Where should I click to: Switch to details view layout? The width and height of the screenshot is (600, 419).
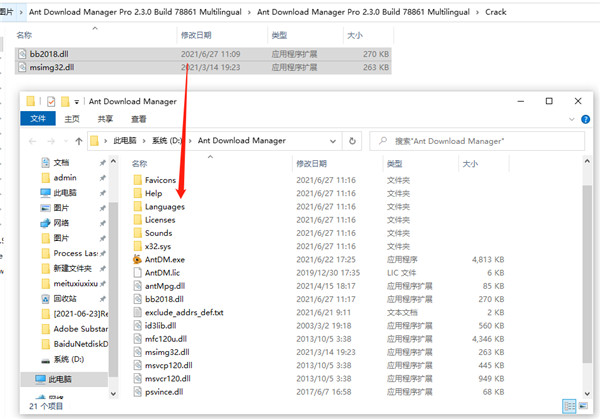click(569, 406)
